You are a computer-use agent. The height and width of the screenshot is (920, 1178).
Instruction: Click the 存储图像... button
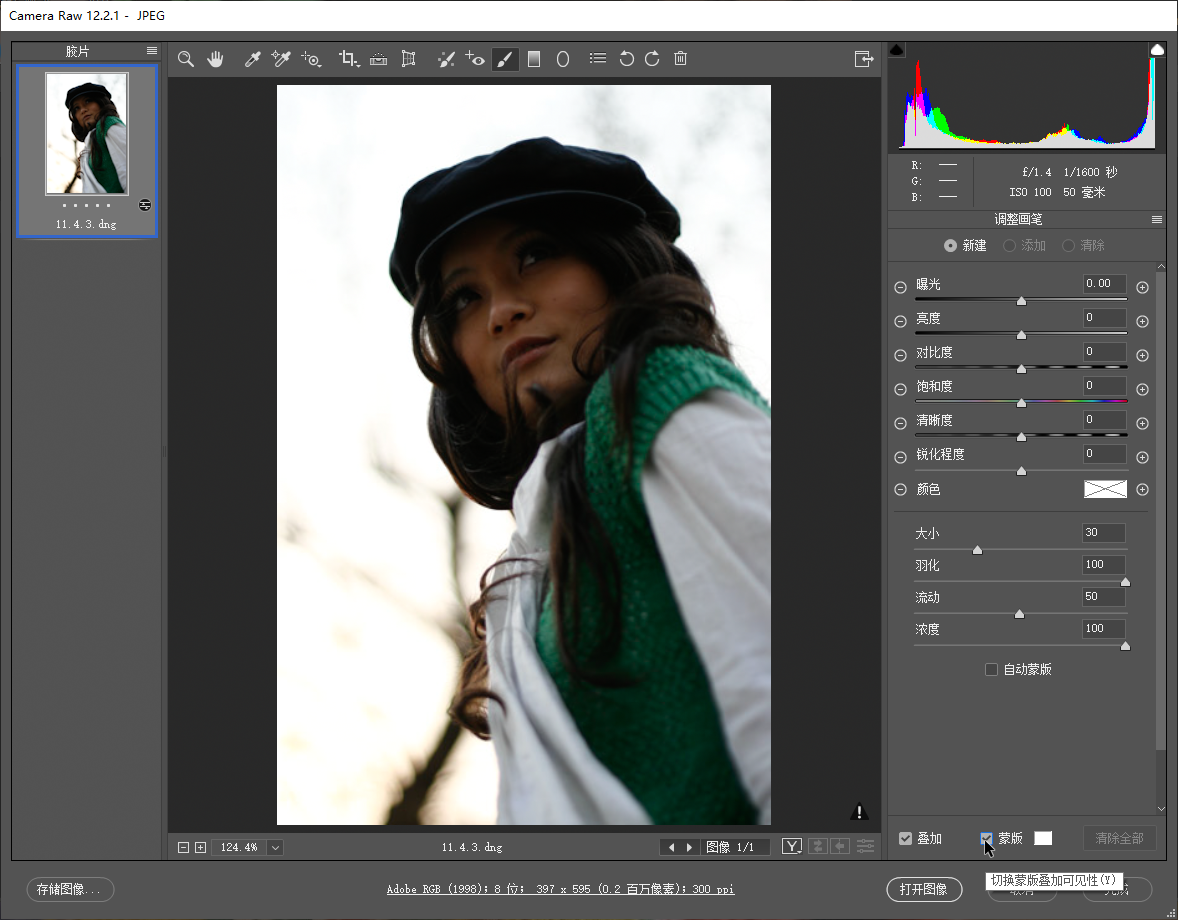tap(70, 889)
